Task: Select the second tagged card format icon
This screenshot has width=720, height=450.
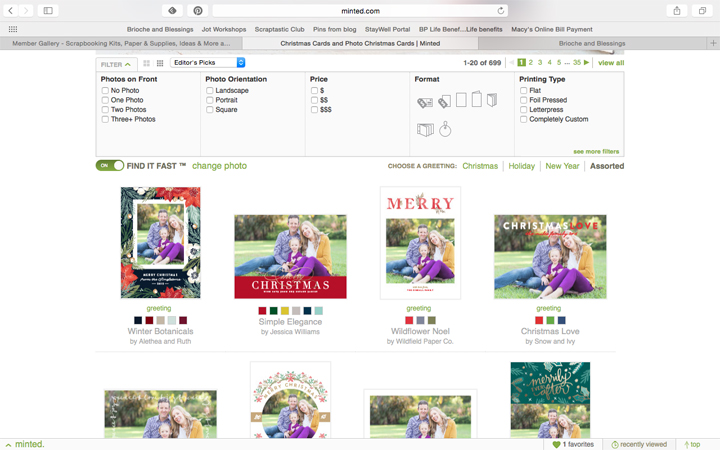Action: (x=444, y=101)
